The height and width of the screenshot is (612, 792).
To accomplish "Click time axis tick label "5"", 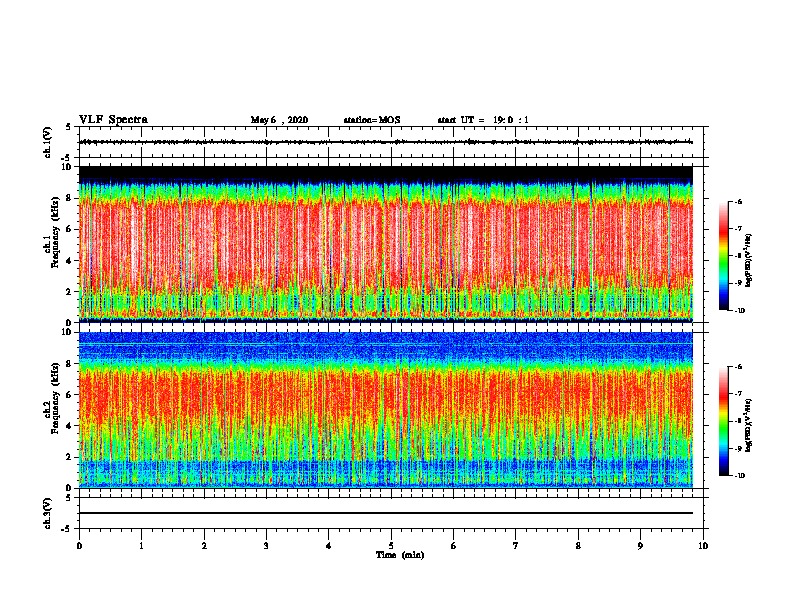I will pyautogui.click(x=391, y=546).
